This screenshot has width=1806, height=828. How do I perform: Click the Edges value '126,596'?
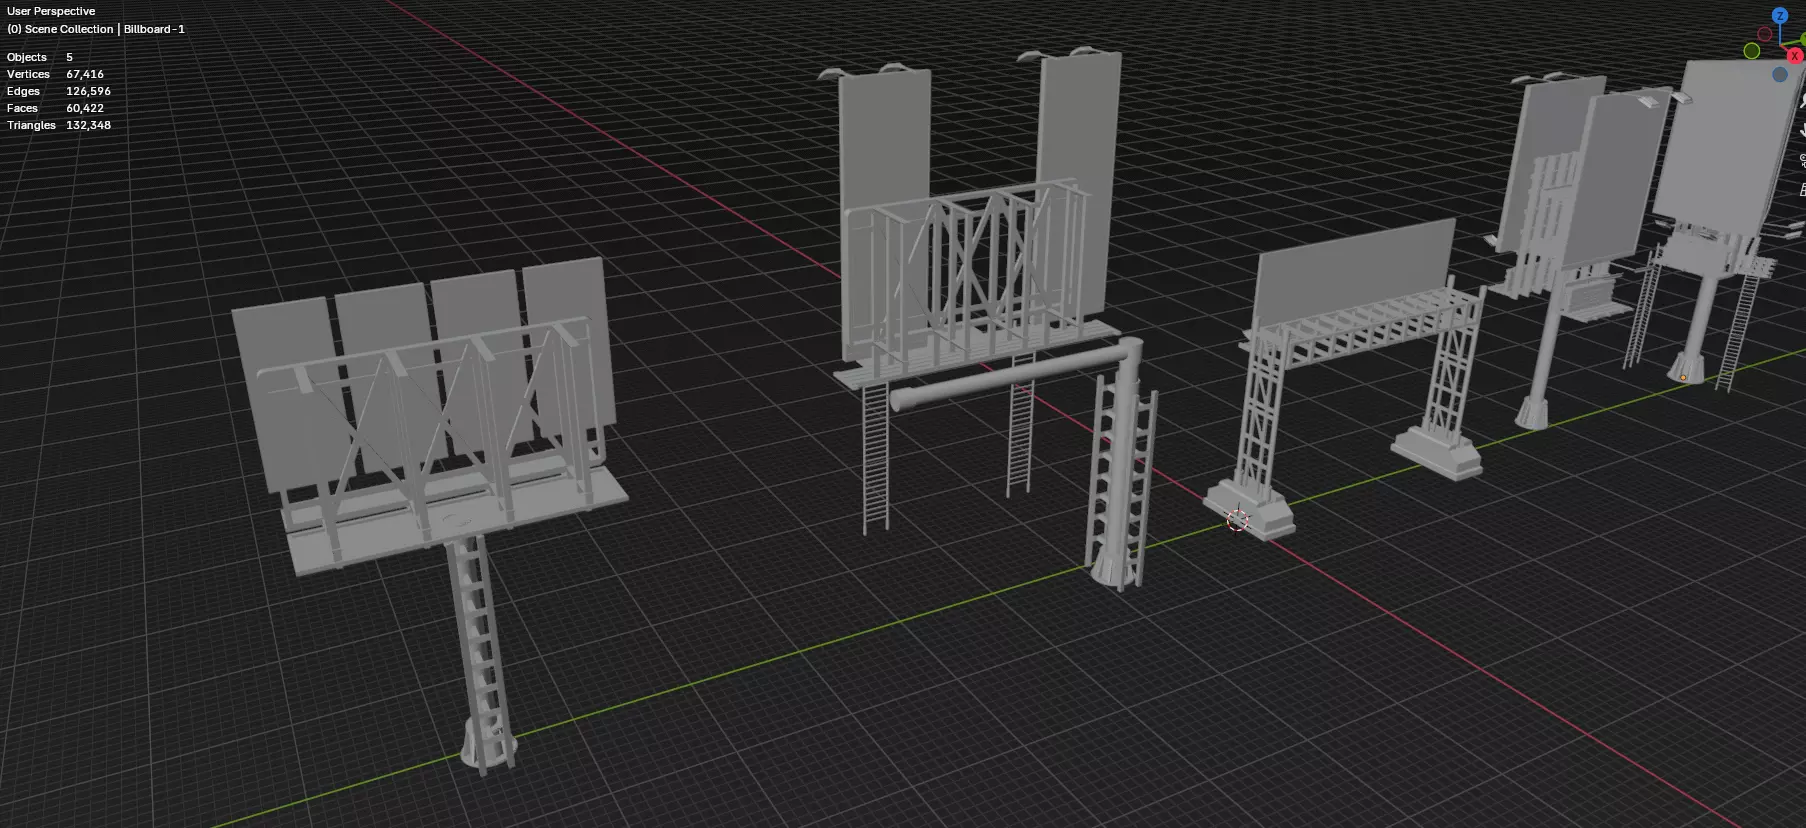(88, 91)
